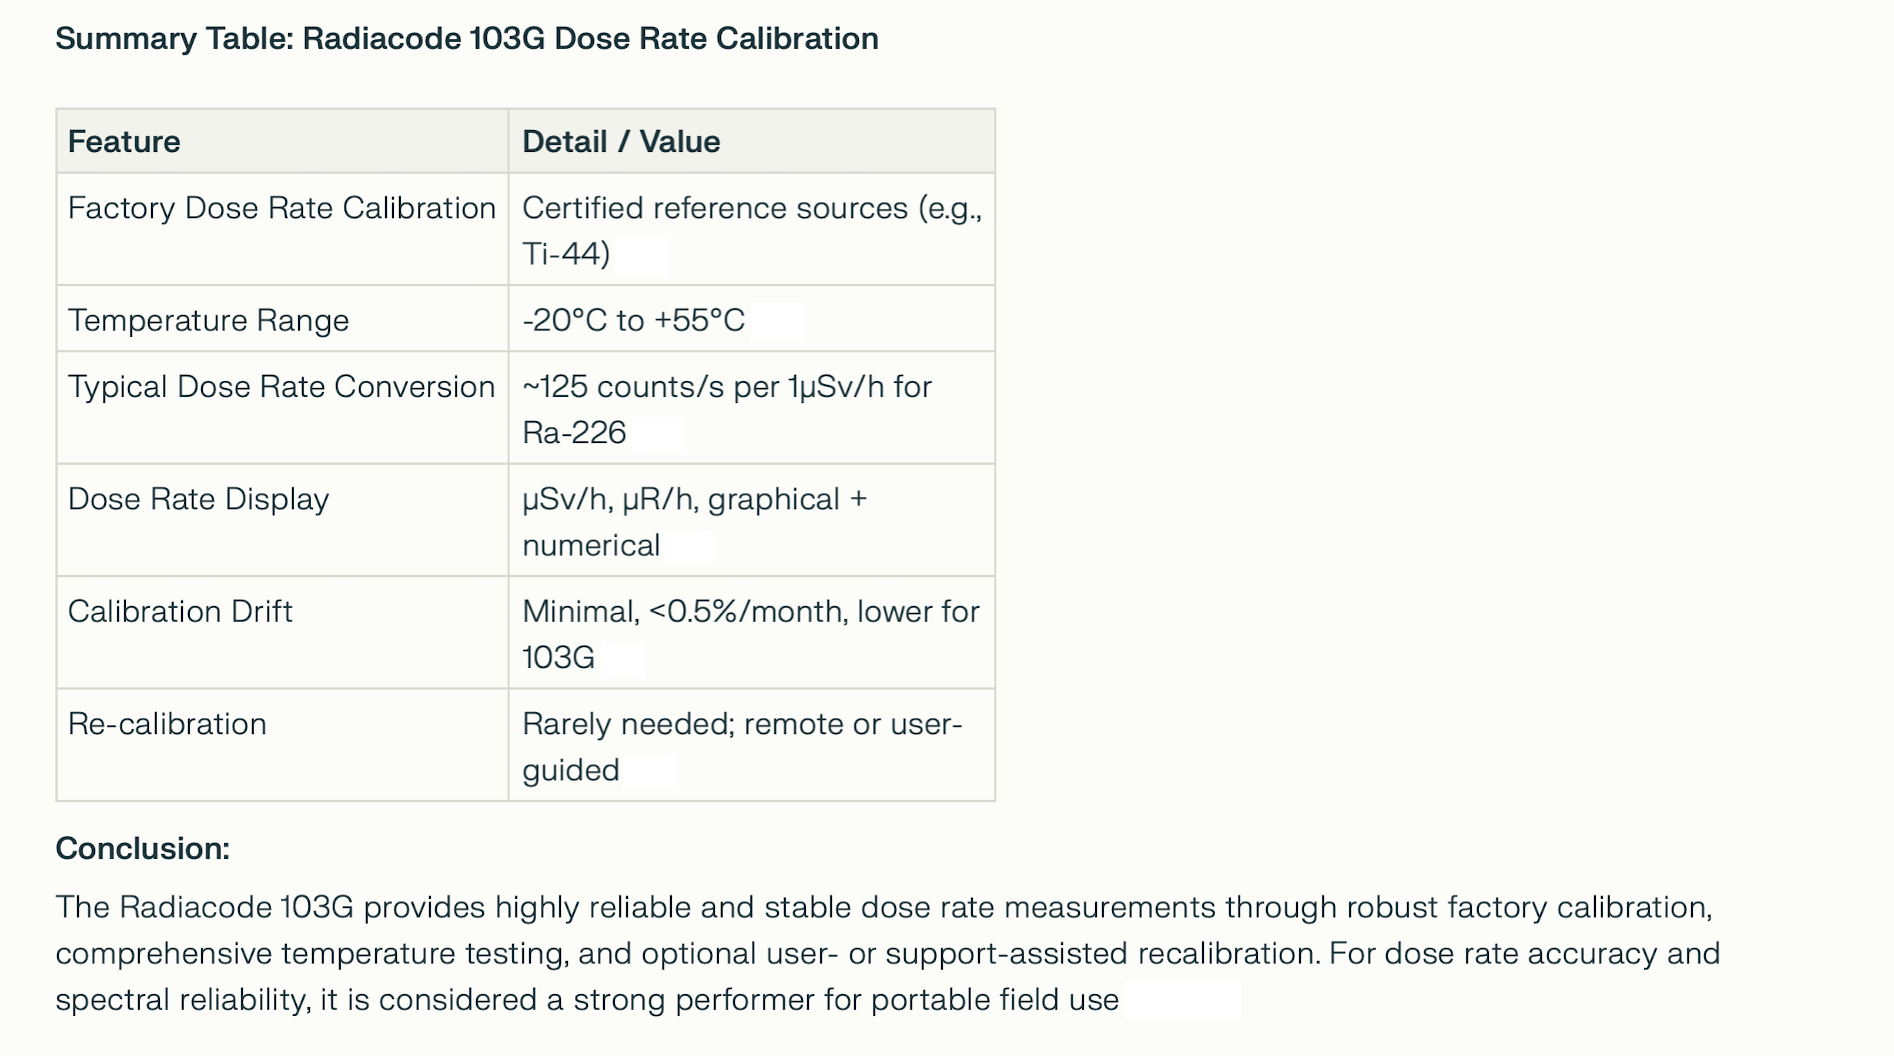Click the 'Dose Rate Display' cell
Viewport: 1894px width, 1056px height.
283,520
